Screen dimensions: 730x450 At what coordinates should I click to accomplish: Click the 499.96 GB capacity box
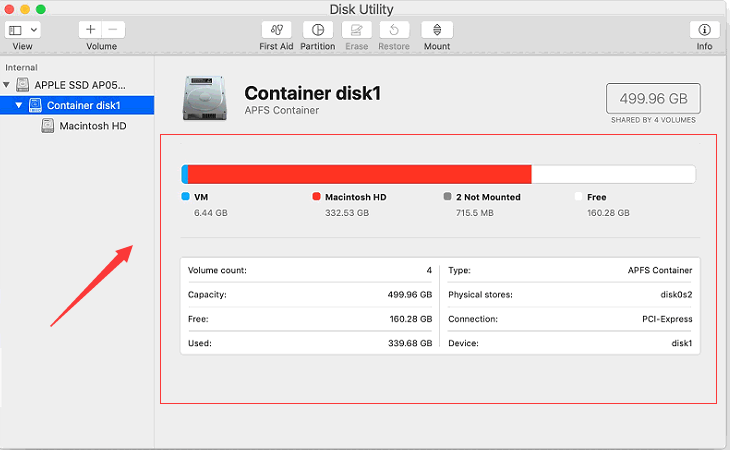click(x=653, y=98)
